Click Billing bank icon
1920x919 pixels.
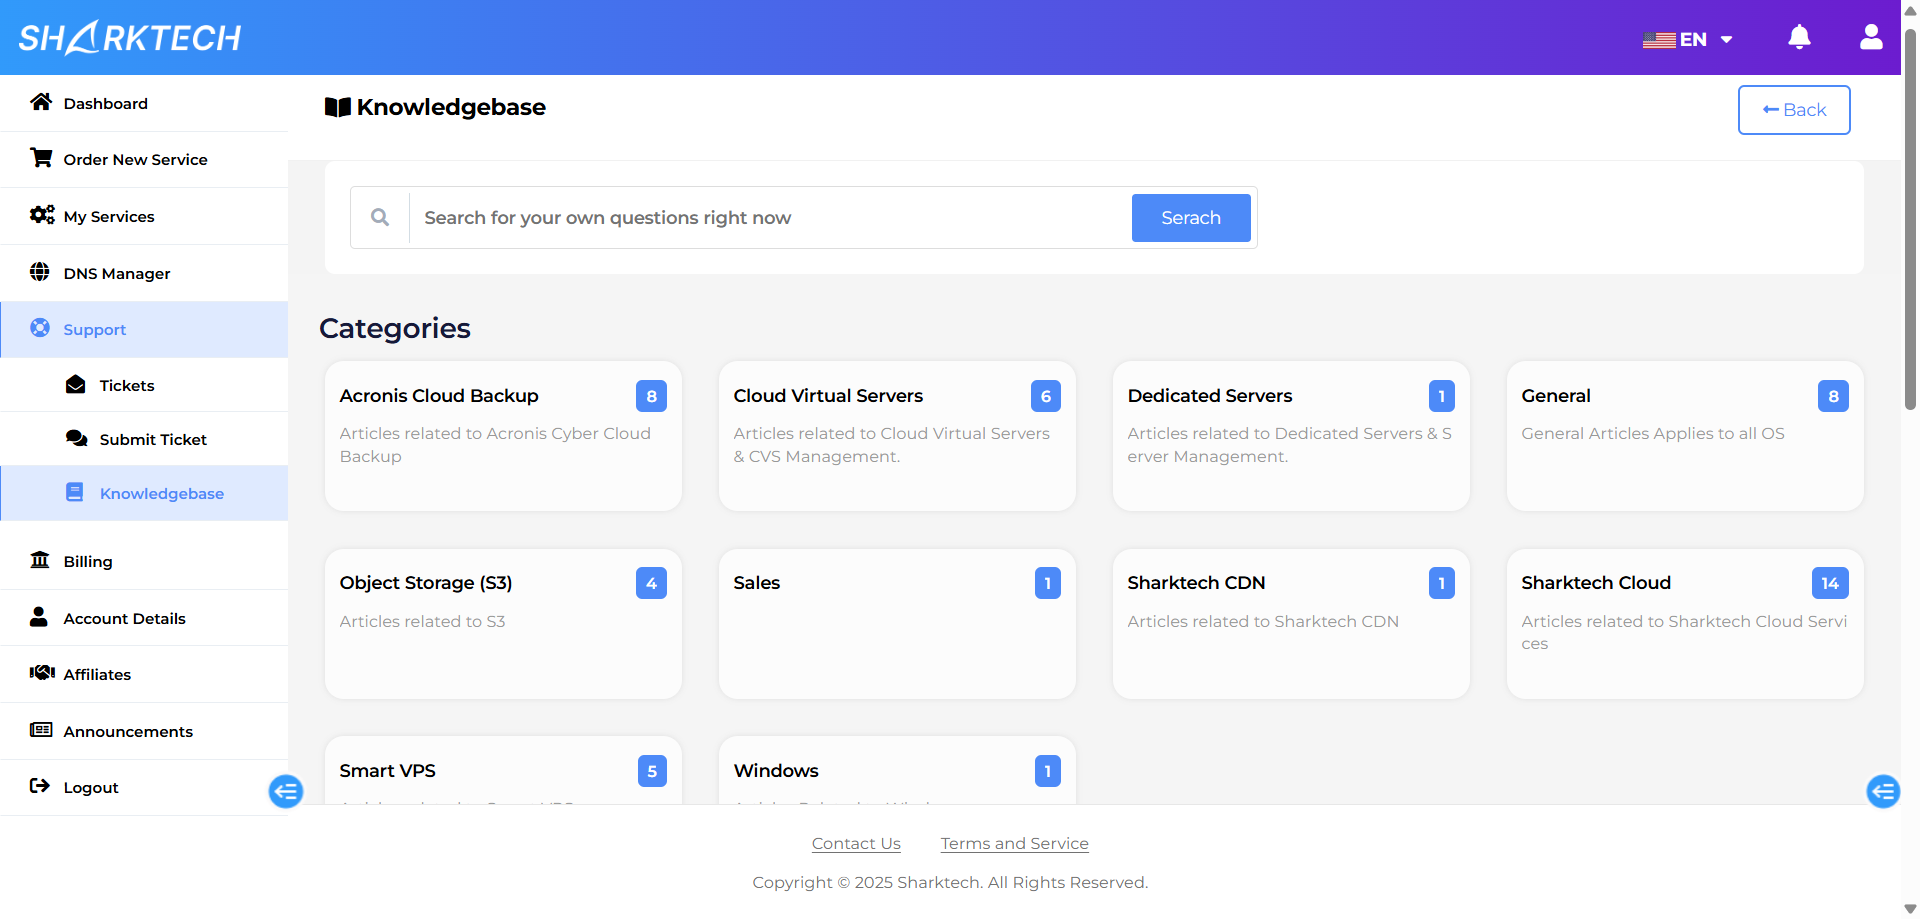point(40,560)
